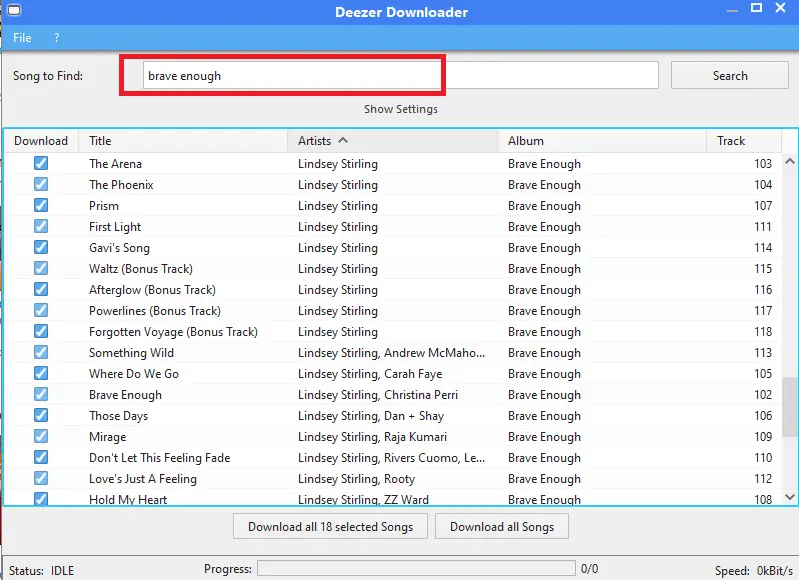Click artist 'Lindsey Stirling, Carah Faye'

click(370, 374)
